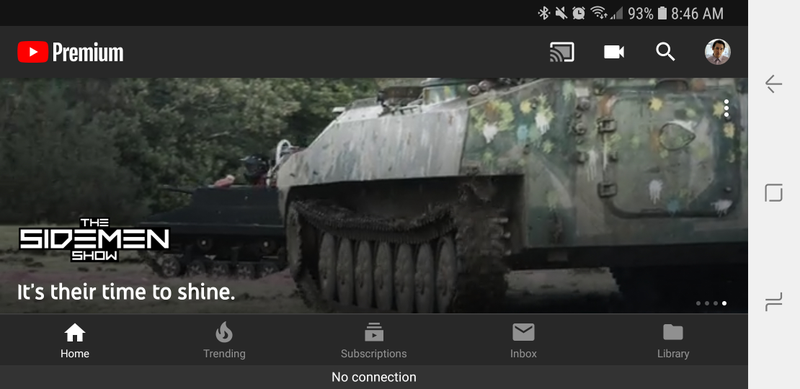This screenshot has width=800, height=389.
Task: Open the three-dot menu on the banner
Action: 726,108
